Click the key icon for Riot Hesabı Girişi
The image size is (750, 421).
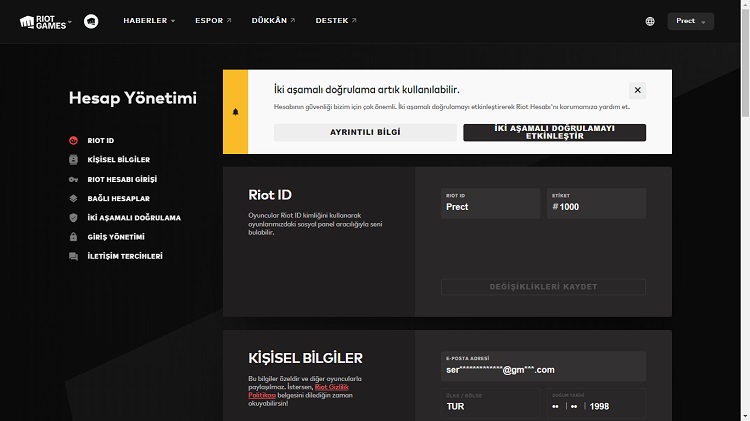[73, 179]
